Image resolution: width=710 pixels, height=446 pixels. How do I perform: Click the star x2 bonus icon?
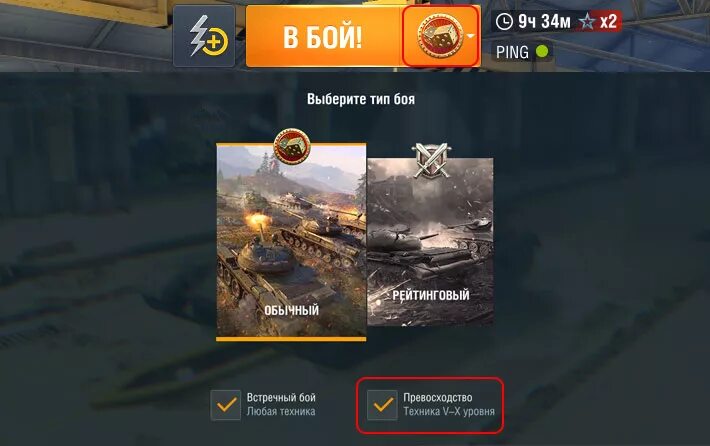coord(587,21)
